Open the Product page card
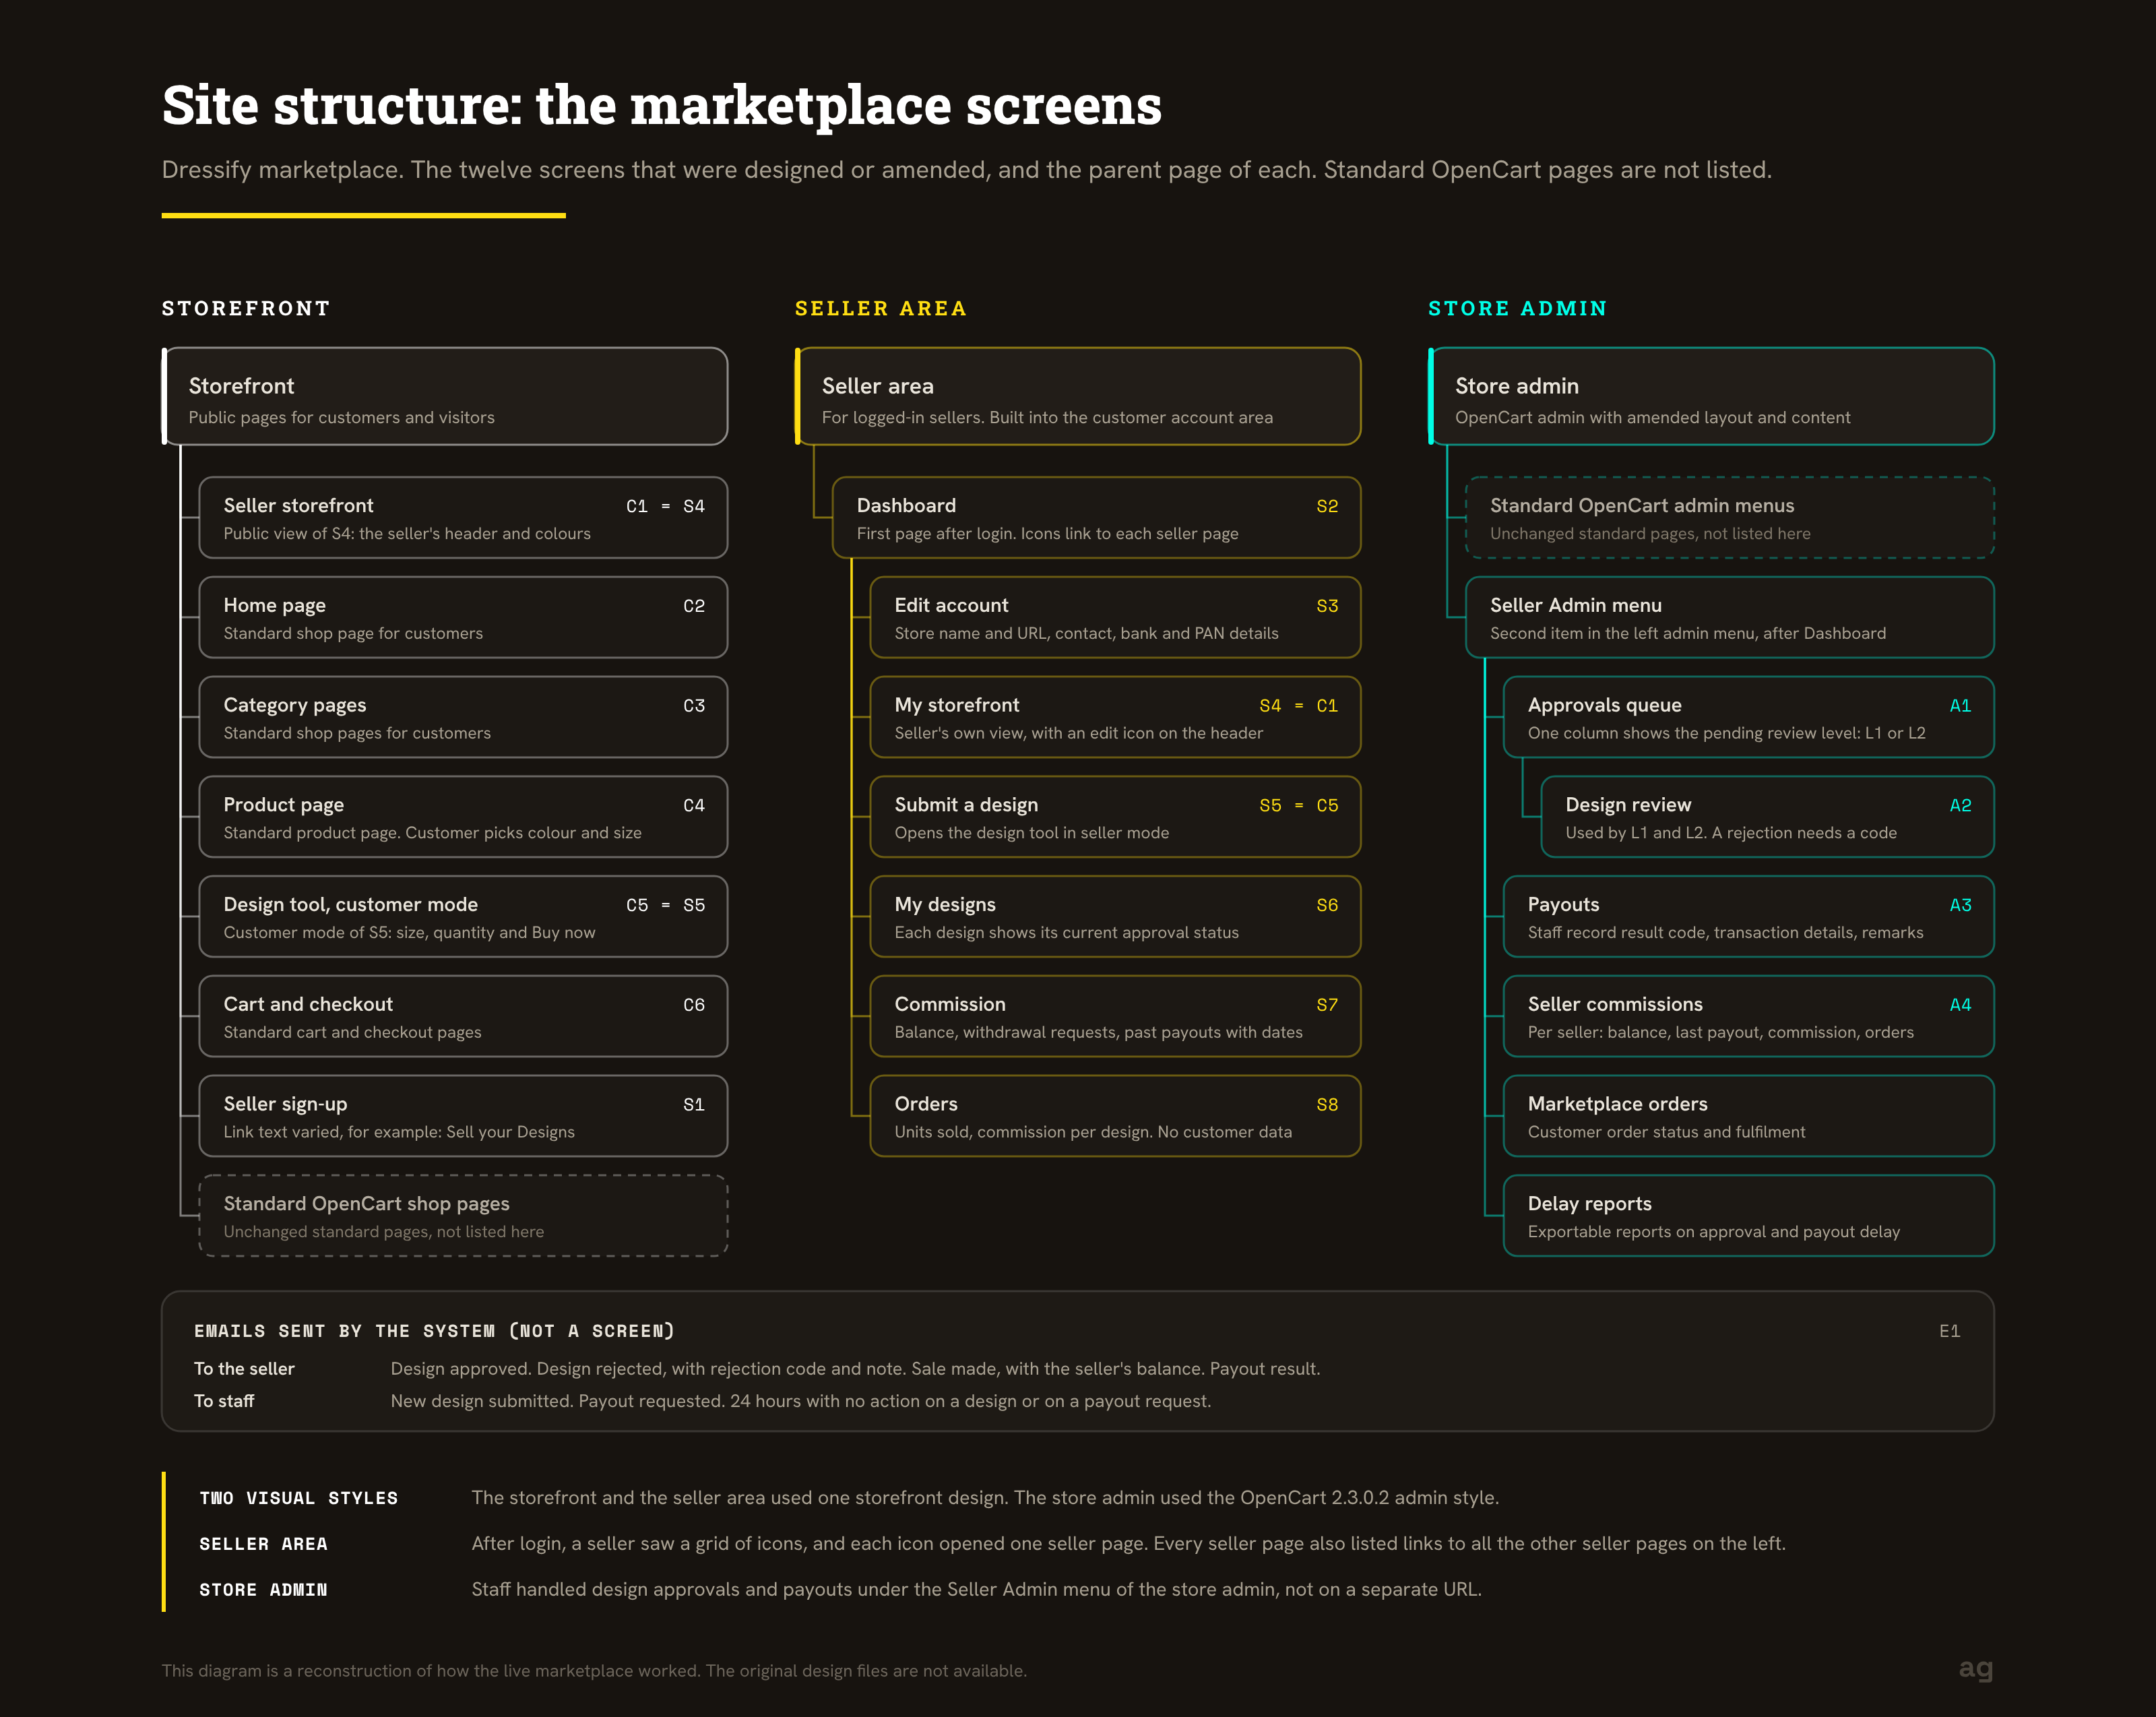The height and width of the screenshot is (1717, 2156). pyautogui.click(x=463, y=817)
